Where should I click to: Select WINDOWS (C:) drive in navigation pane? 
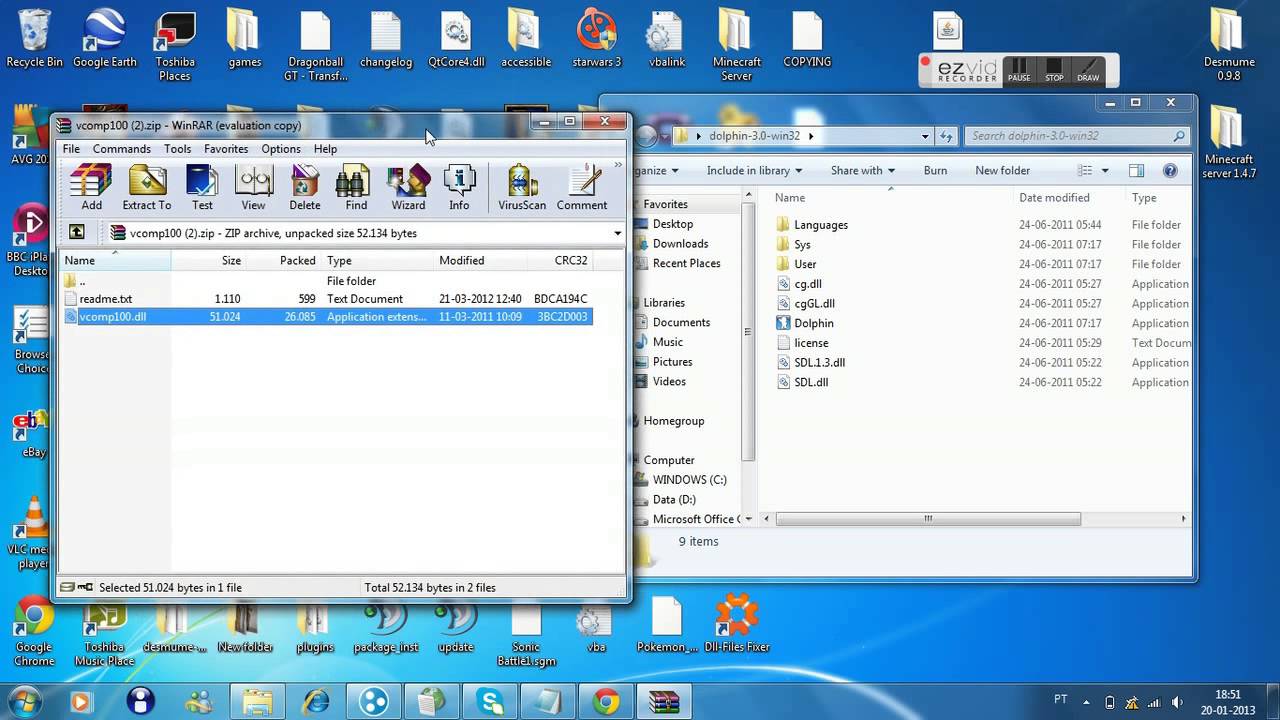point(689,480)
